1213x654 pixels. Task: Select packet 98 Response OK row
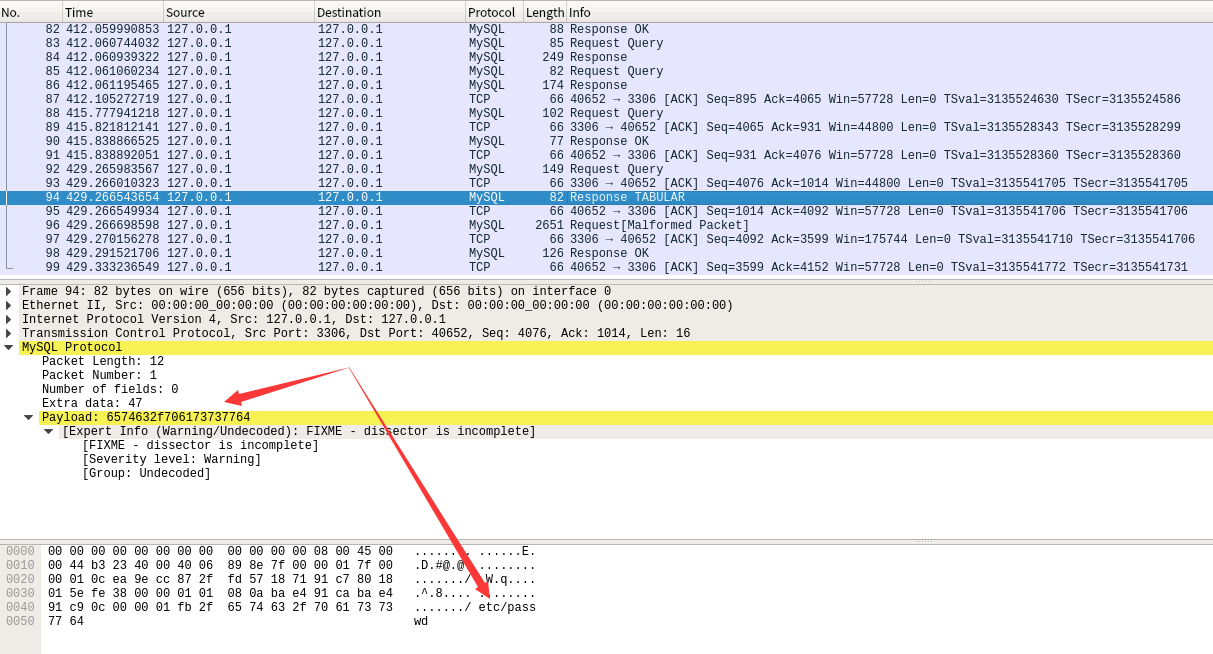click(606, 254)
